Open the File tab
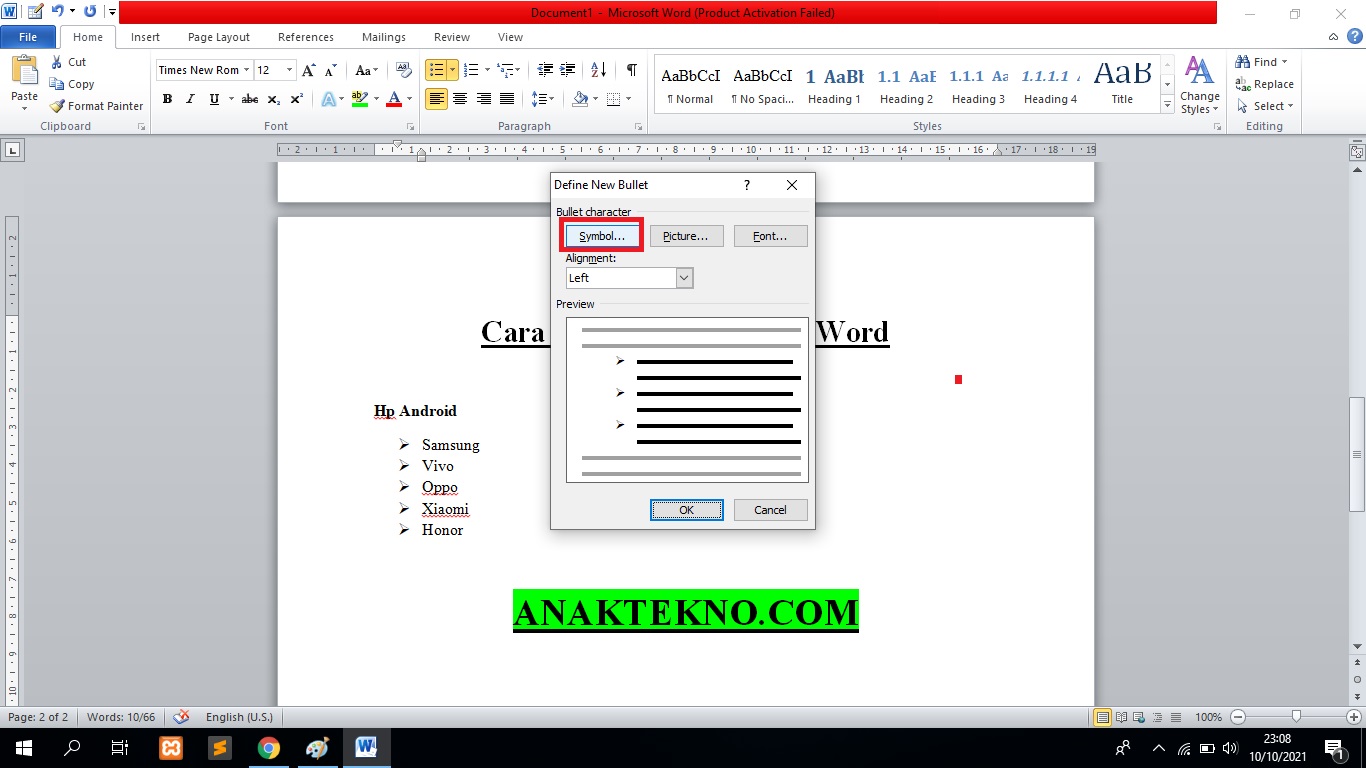This screenshot has width=1366, height=768. 28,37
